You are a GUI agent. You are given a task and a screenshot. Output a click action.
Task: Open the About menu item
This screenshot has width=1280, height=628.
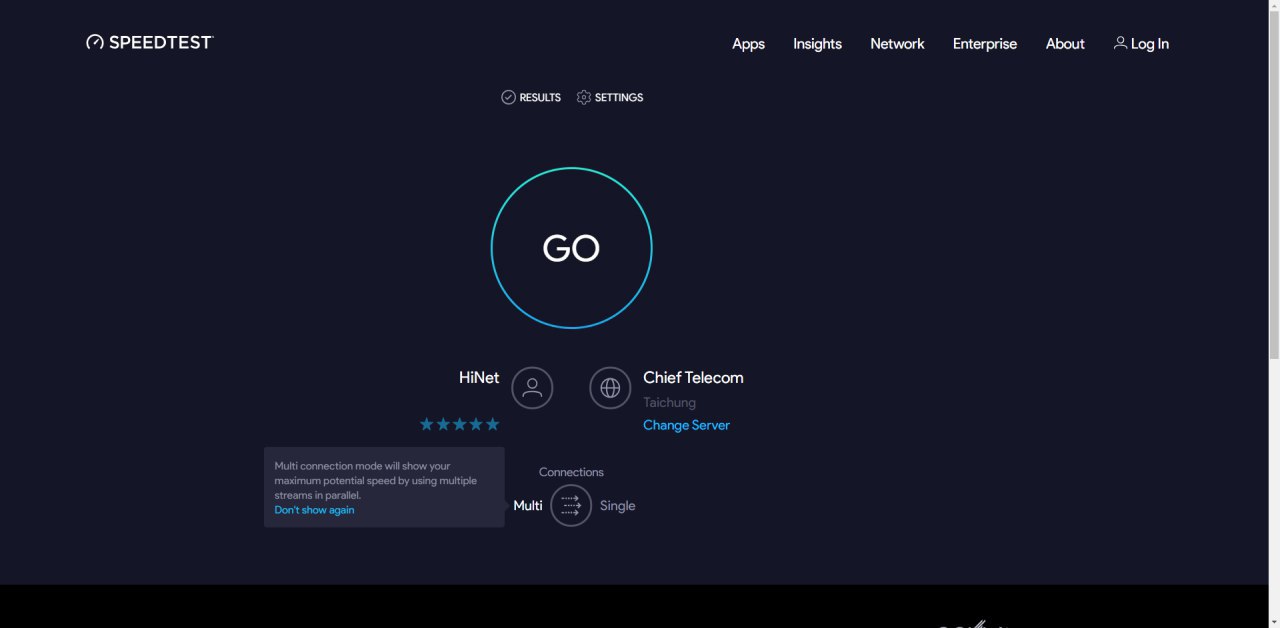[x=1065, y=44]
